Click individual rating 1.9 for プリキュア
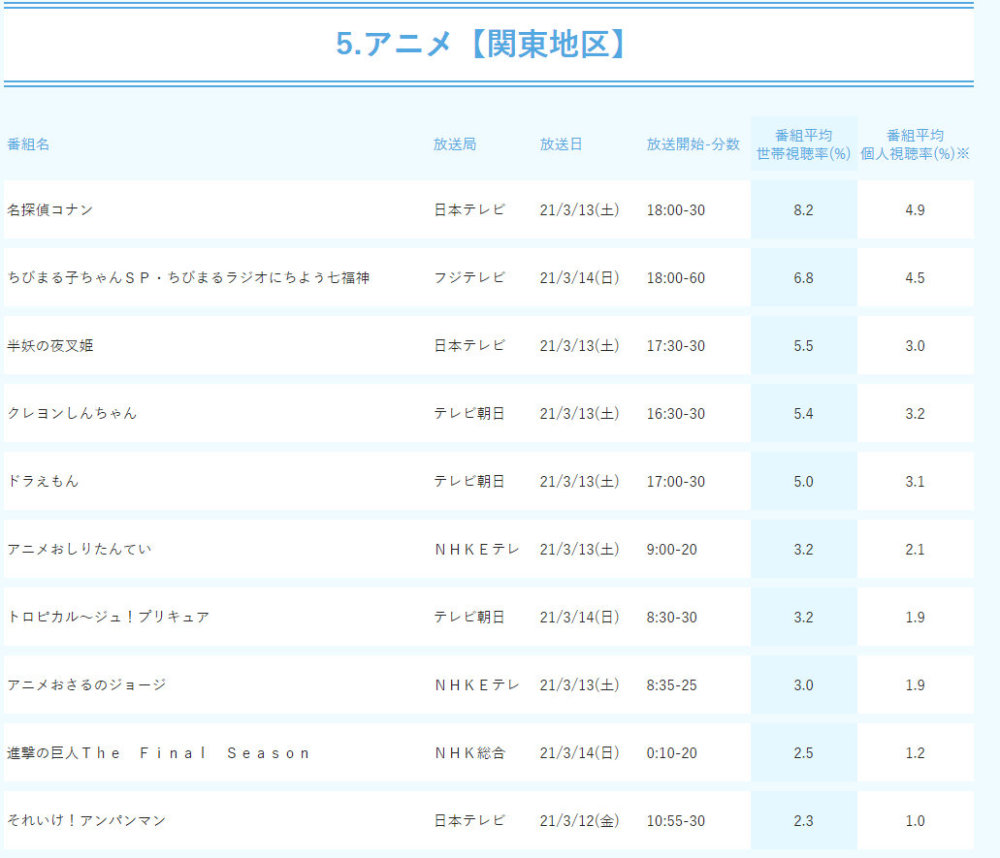This screenshot has height=858, width=1000. click(915, 617)
